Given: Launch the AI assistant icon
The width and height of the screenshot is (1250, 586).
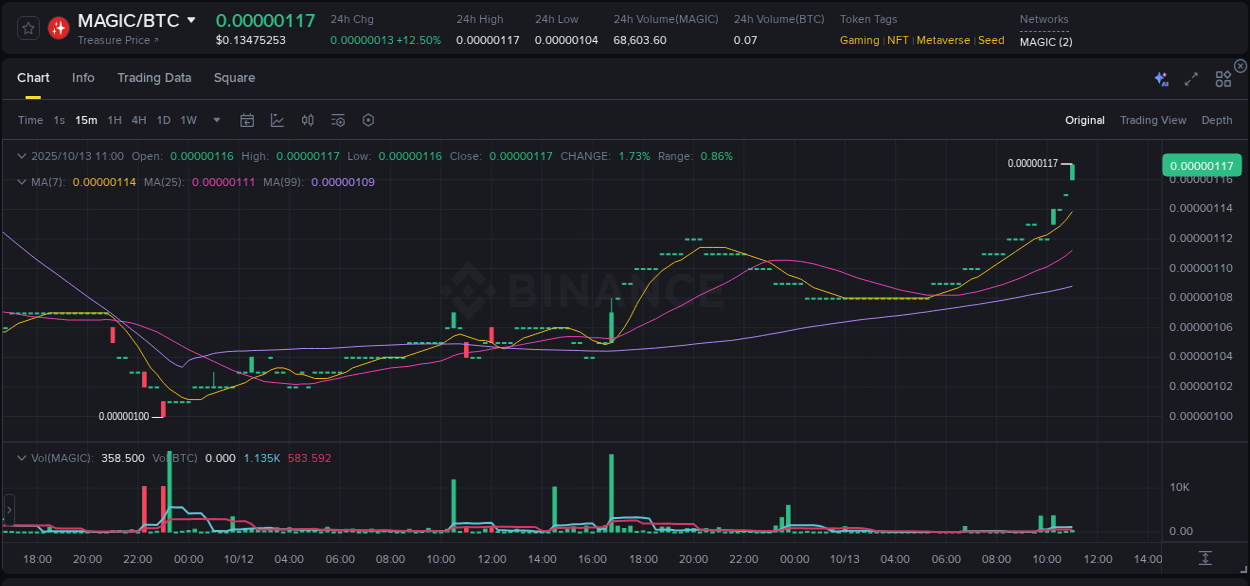Looking at the screenshot, I should (x=1160, y=78).
